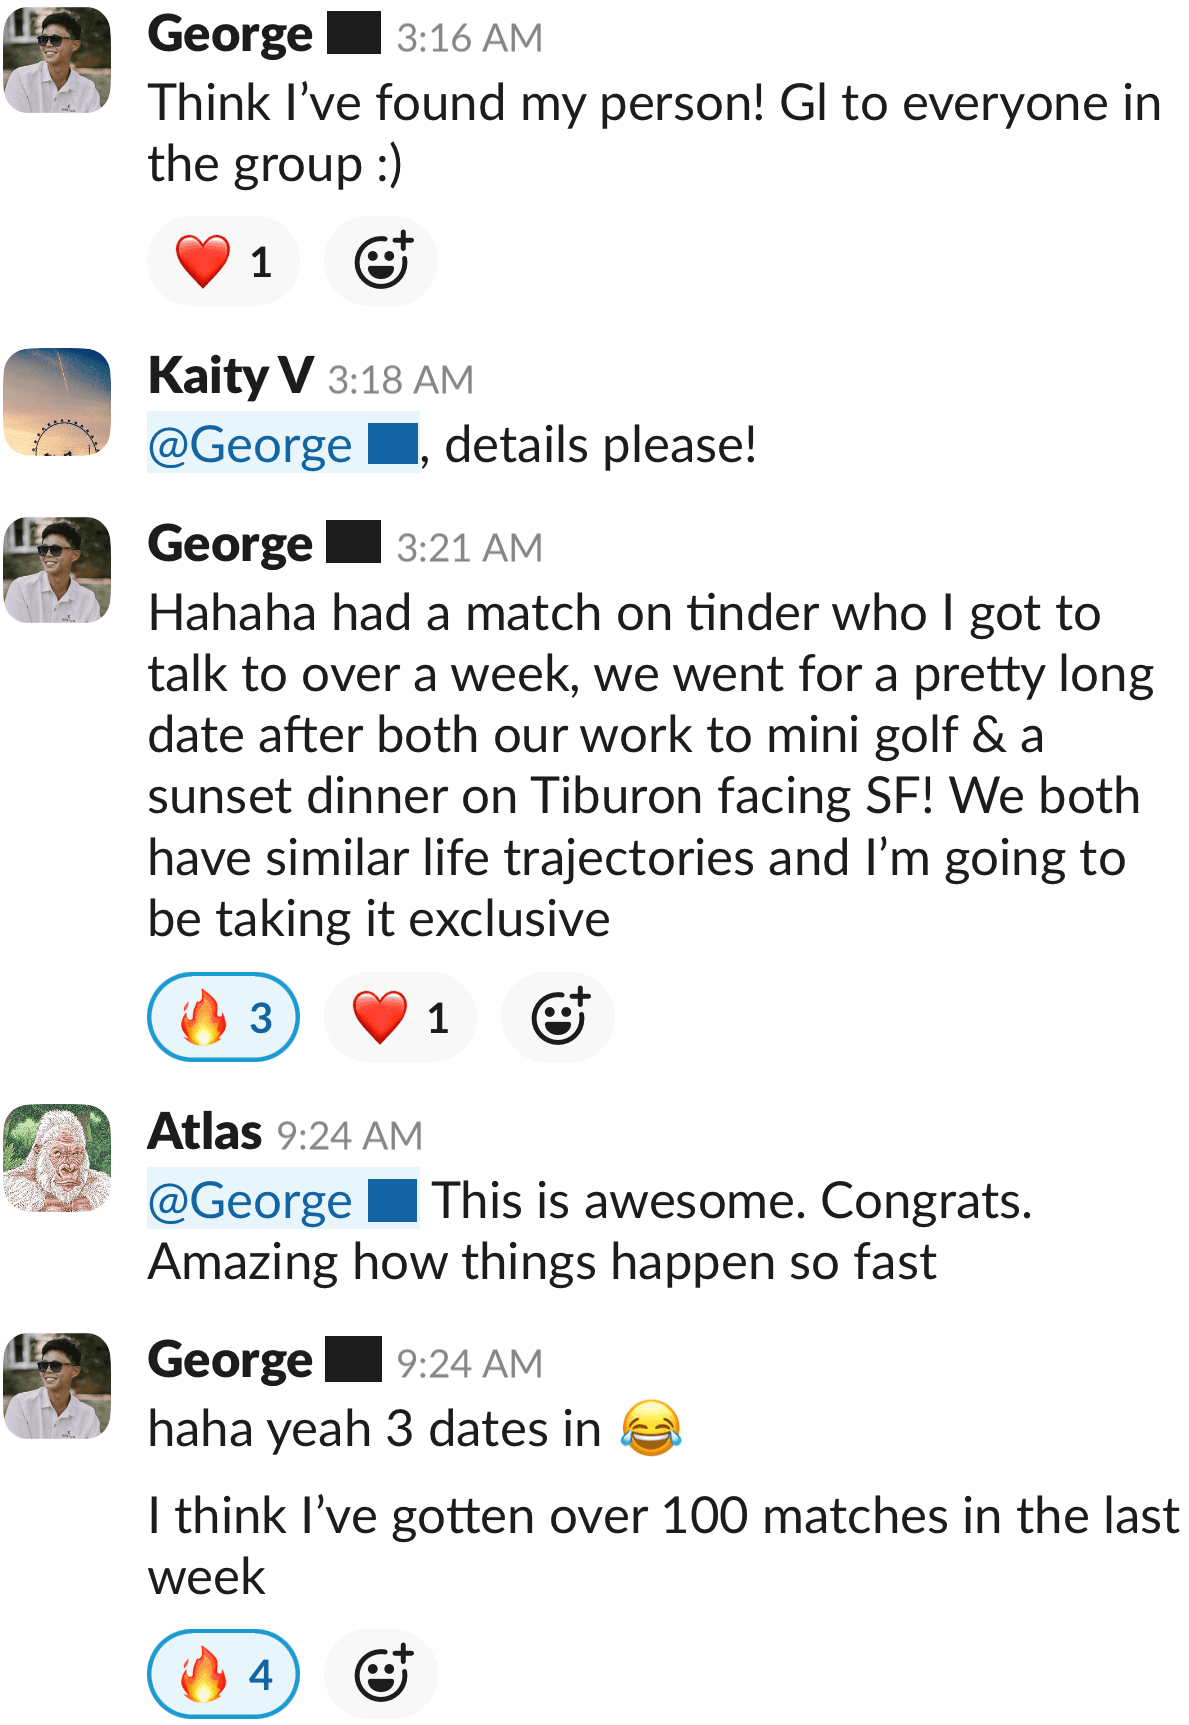
Task: Open Kaity V's profile from her name
Action: [x=230, y=377]
